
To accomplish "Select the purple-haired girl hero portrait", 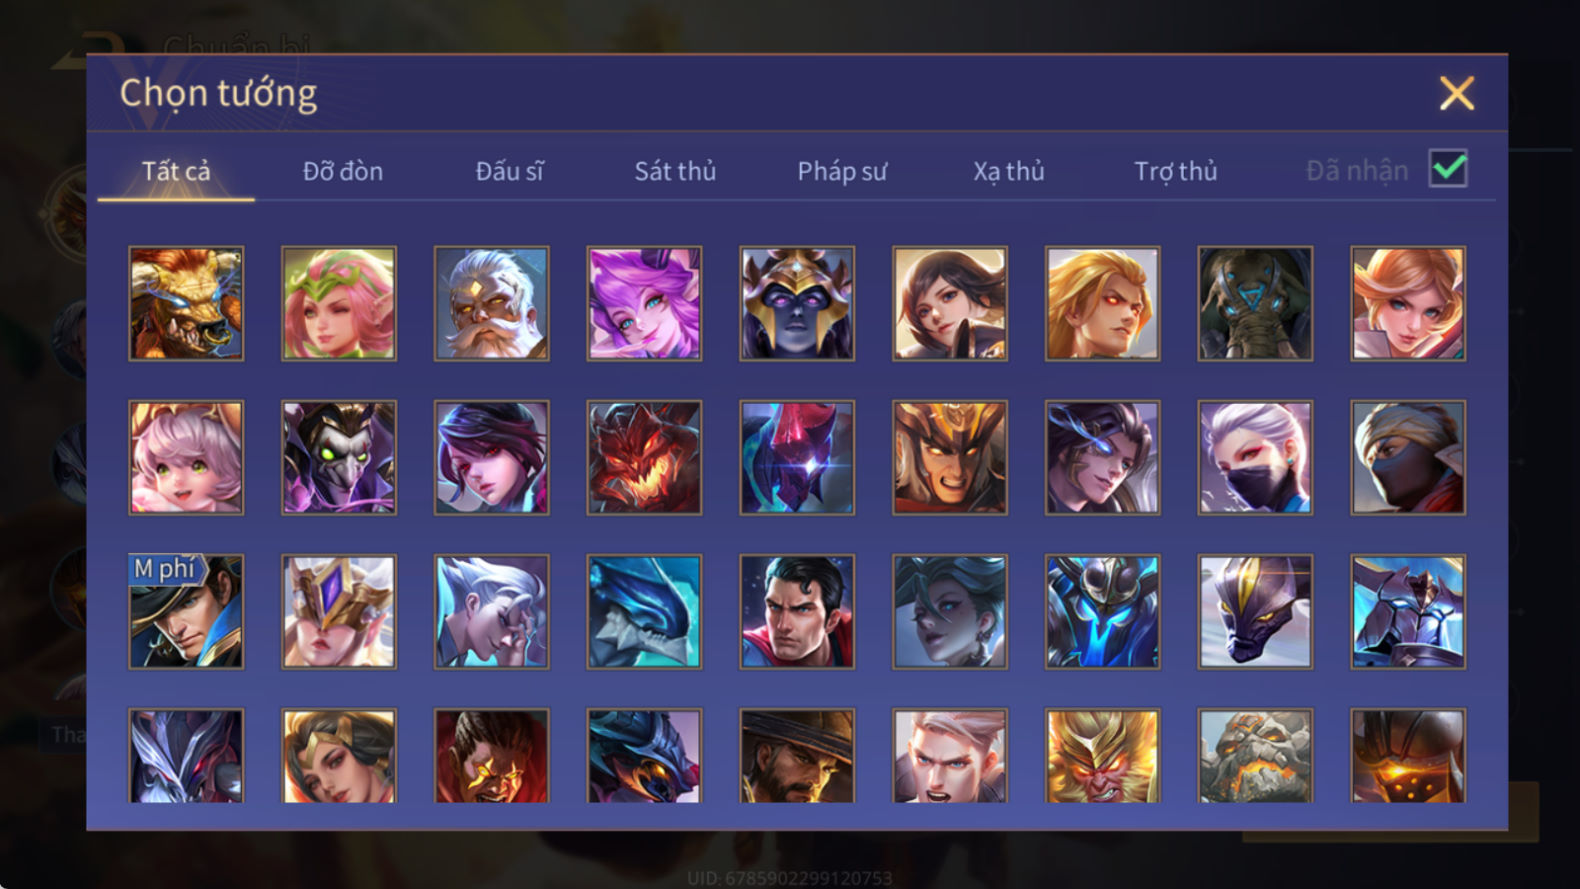I will tap(644, 304).
